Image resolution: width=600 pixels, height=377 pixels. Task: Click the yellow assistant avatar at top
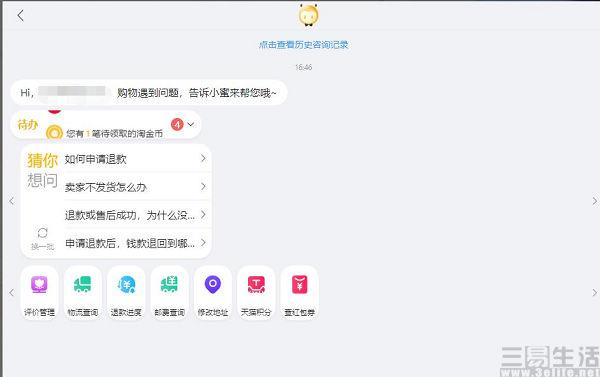(x=308, y=15)
